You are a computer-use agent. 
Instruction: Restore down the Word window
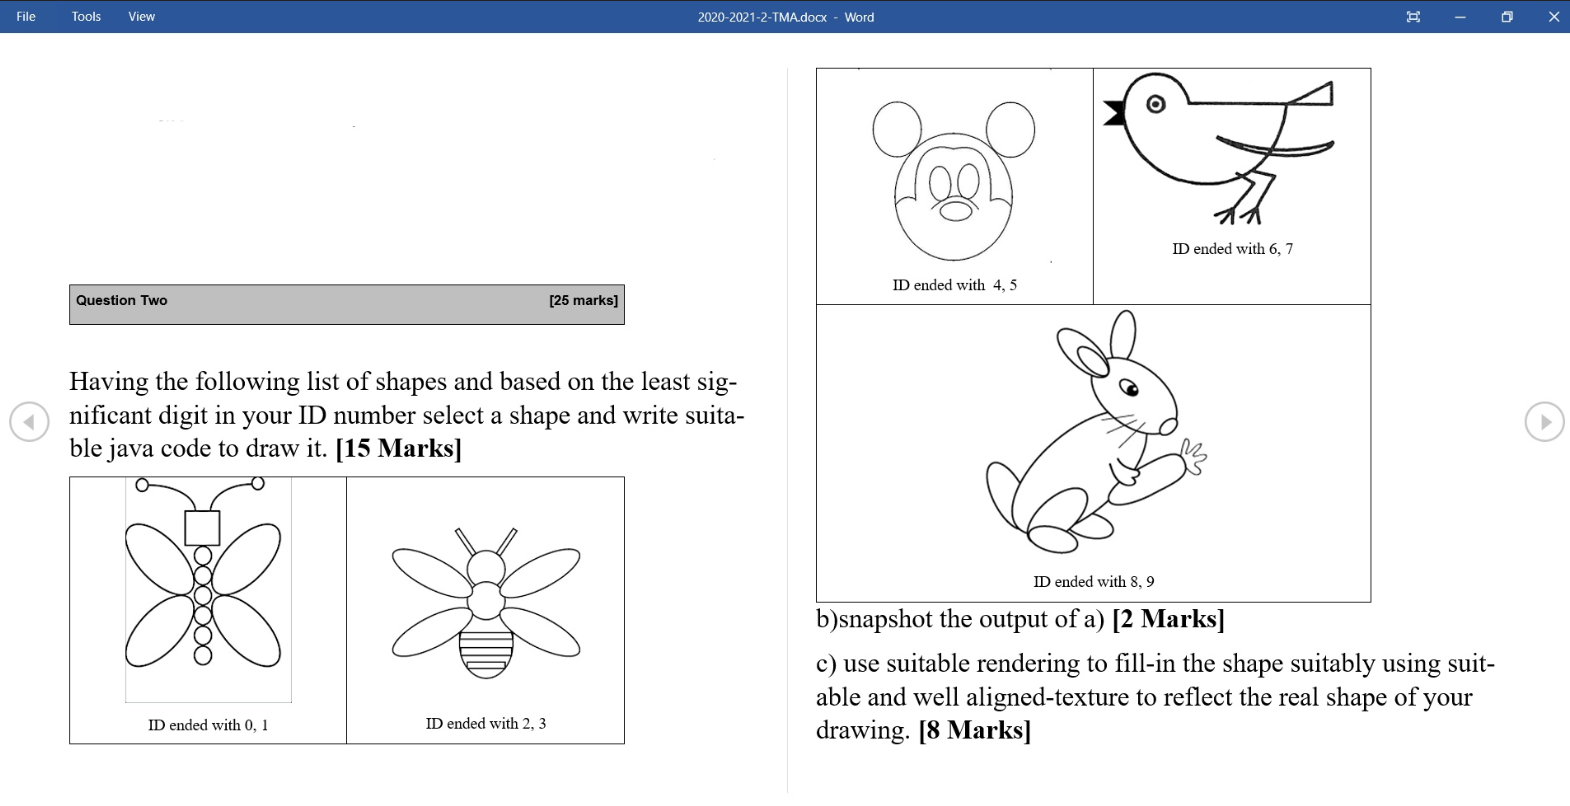click(x=1507, y=17)
